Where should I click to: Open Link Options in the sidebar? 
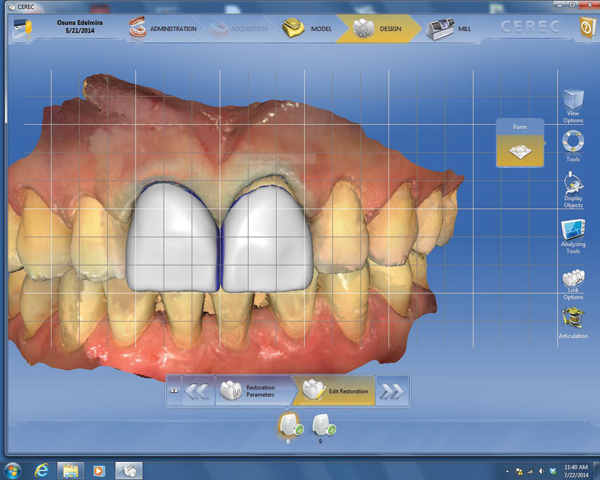pos(573,283)
